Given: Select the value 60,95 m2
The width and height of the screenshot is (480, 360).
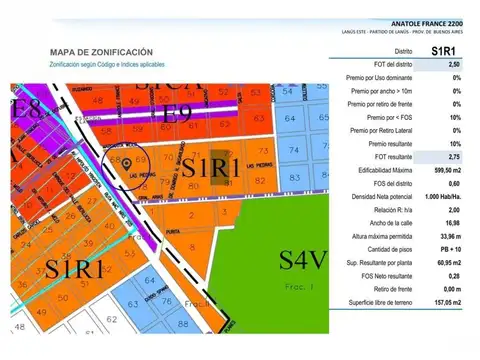Looking at the screenshot, I should [449, 263].
